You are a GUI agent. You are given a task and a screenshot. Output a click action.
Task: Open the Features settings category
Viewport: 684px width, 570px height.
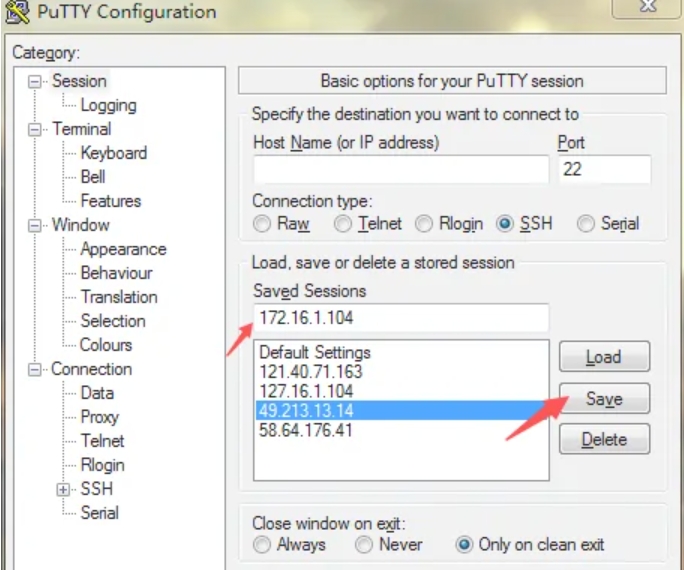click(111, 201)
